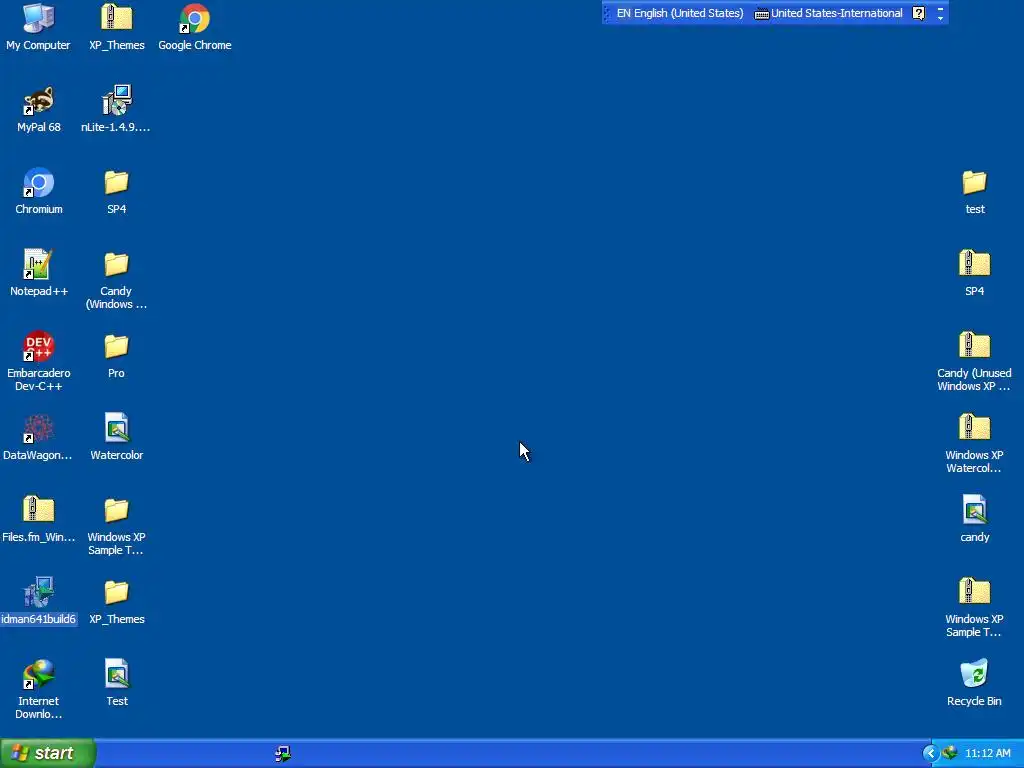Viewport: 1024px width, 768px height.
Task: Click the taskbar quick launch network icon
Action: [x=283, y=754]
